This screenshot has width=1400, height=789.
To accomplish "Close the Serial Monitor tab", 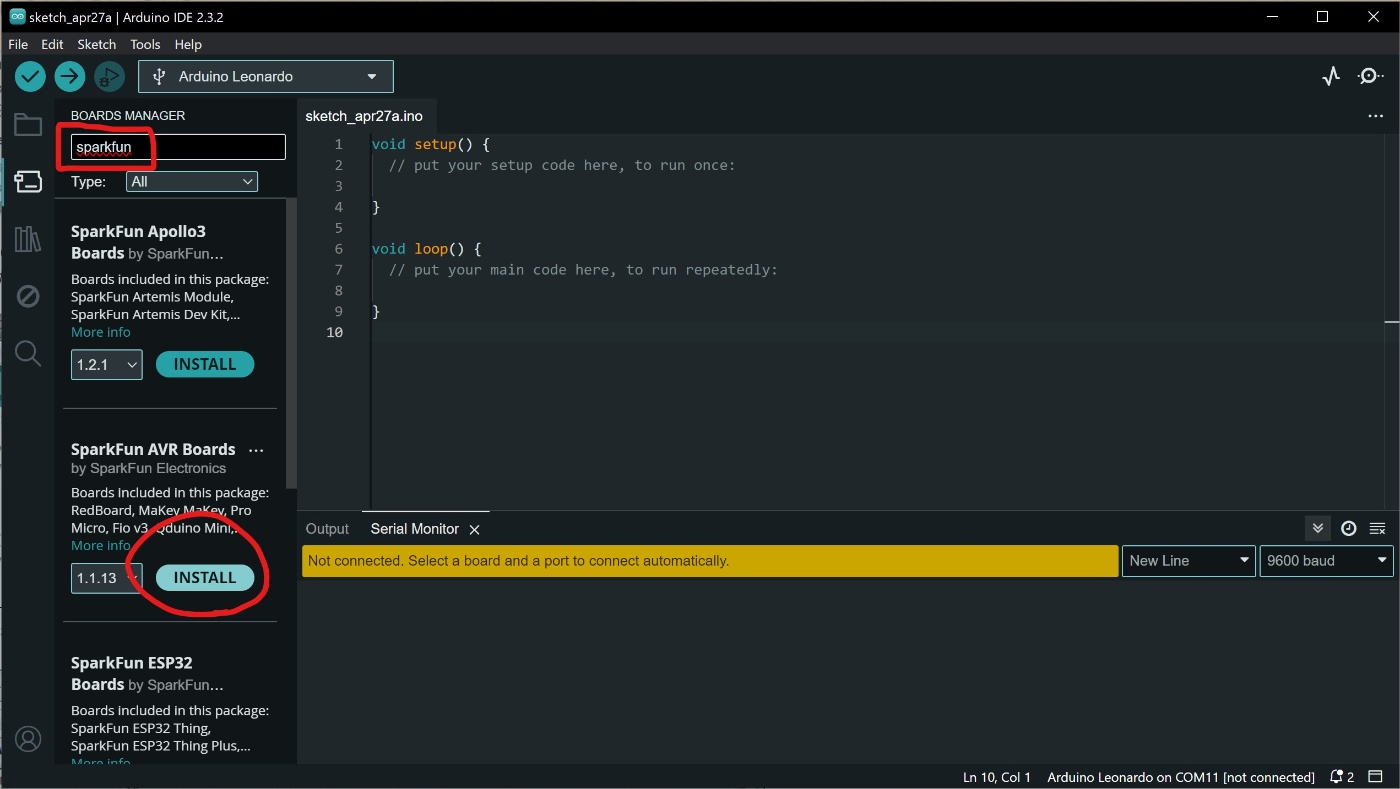I will tap(475, 529).
